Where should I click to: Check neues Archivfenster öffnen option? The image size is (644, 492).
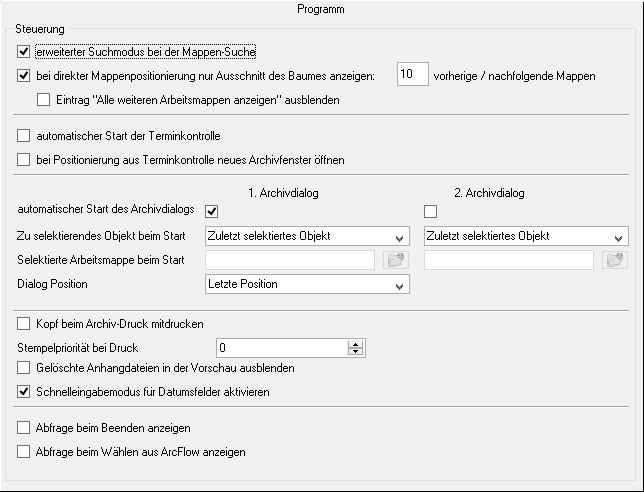23,159
